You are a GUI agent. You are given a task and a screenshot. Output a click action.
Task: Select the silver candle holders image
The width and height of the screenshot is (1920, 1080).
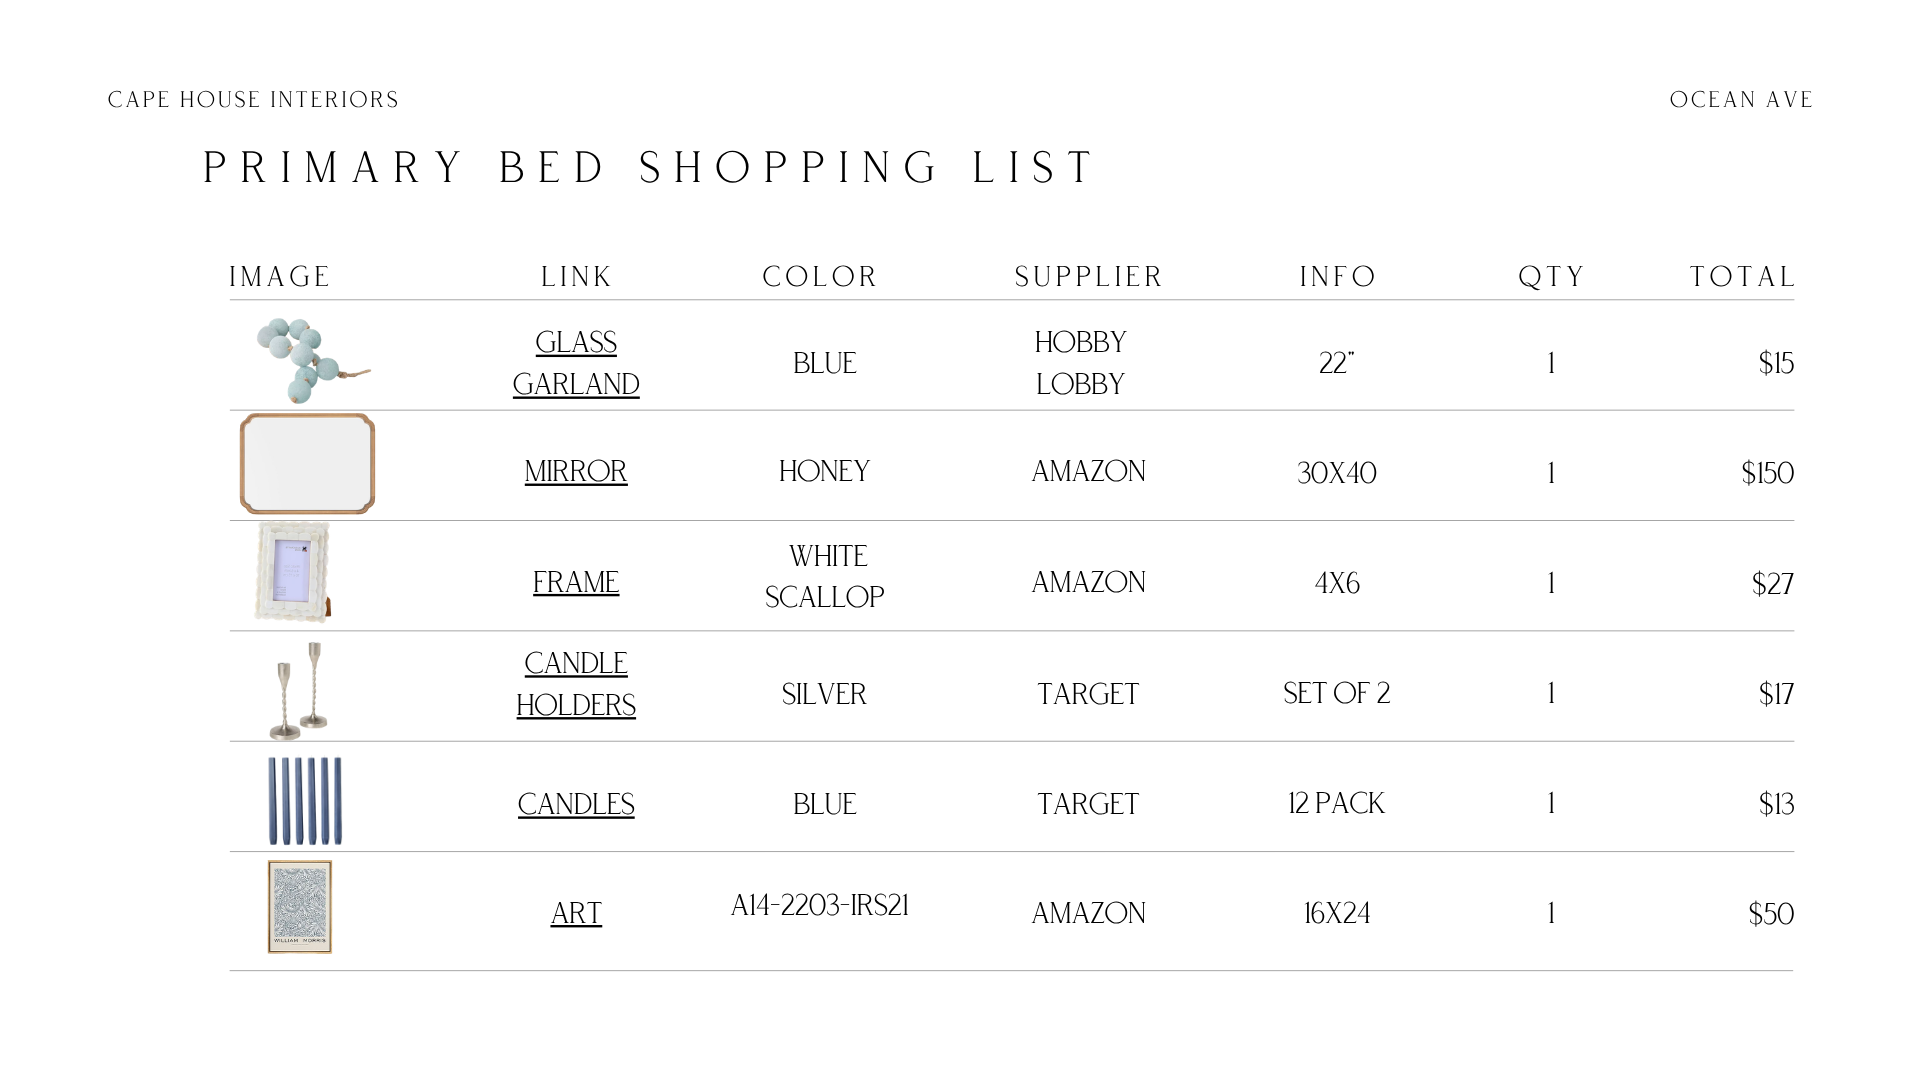[x=300, y=691]
